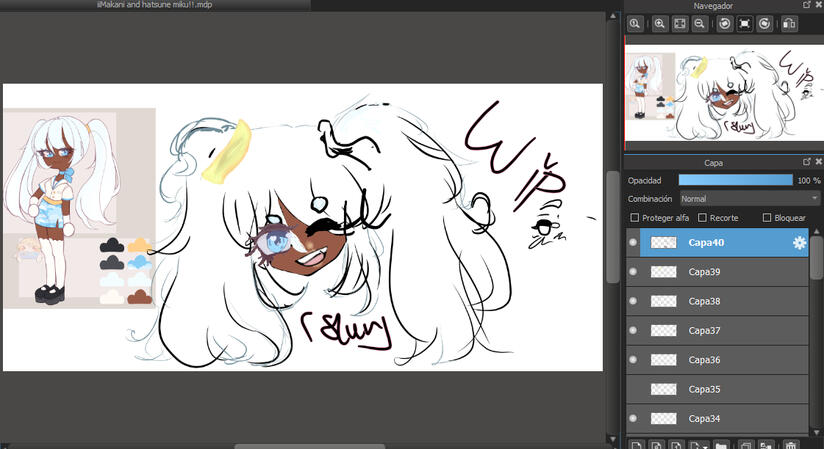Open the Combinación blend mode dropdown
The height and width of the screenshot is (449, 824).
click(749, 199)
